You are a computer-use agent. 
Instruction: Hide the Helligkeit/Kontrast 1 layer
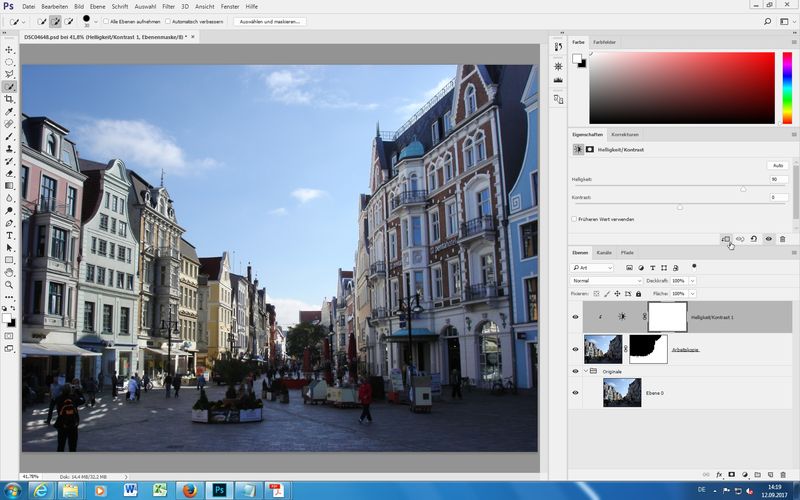(575, 316)
